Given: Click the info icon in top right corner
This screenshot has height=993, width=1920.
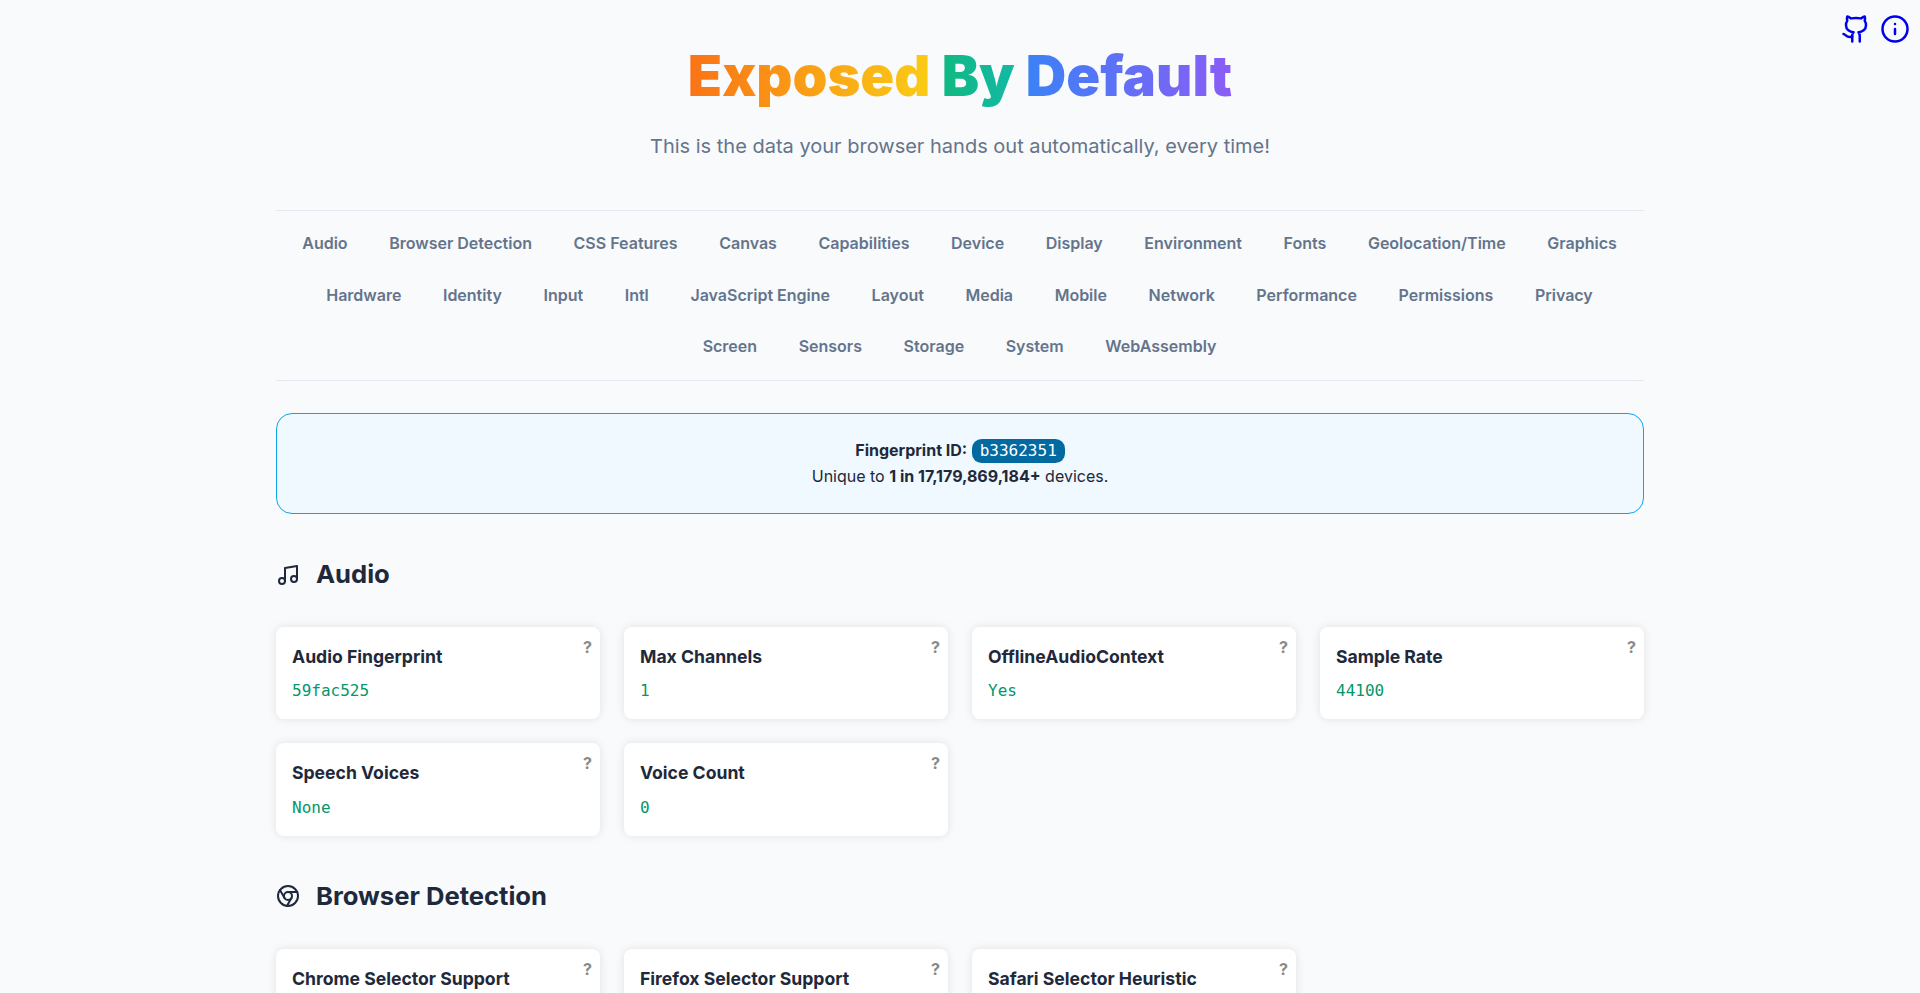Looking at the screenshot, I should (1895, 29).
